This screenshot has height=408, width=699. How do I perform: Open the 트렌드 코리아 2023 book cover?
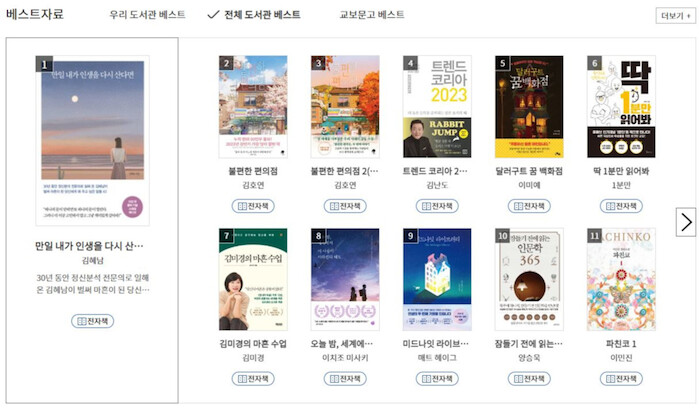point(437,106)
